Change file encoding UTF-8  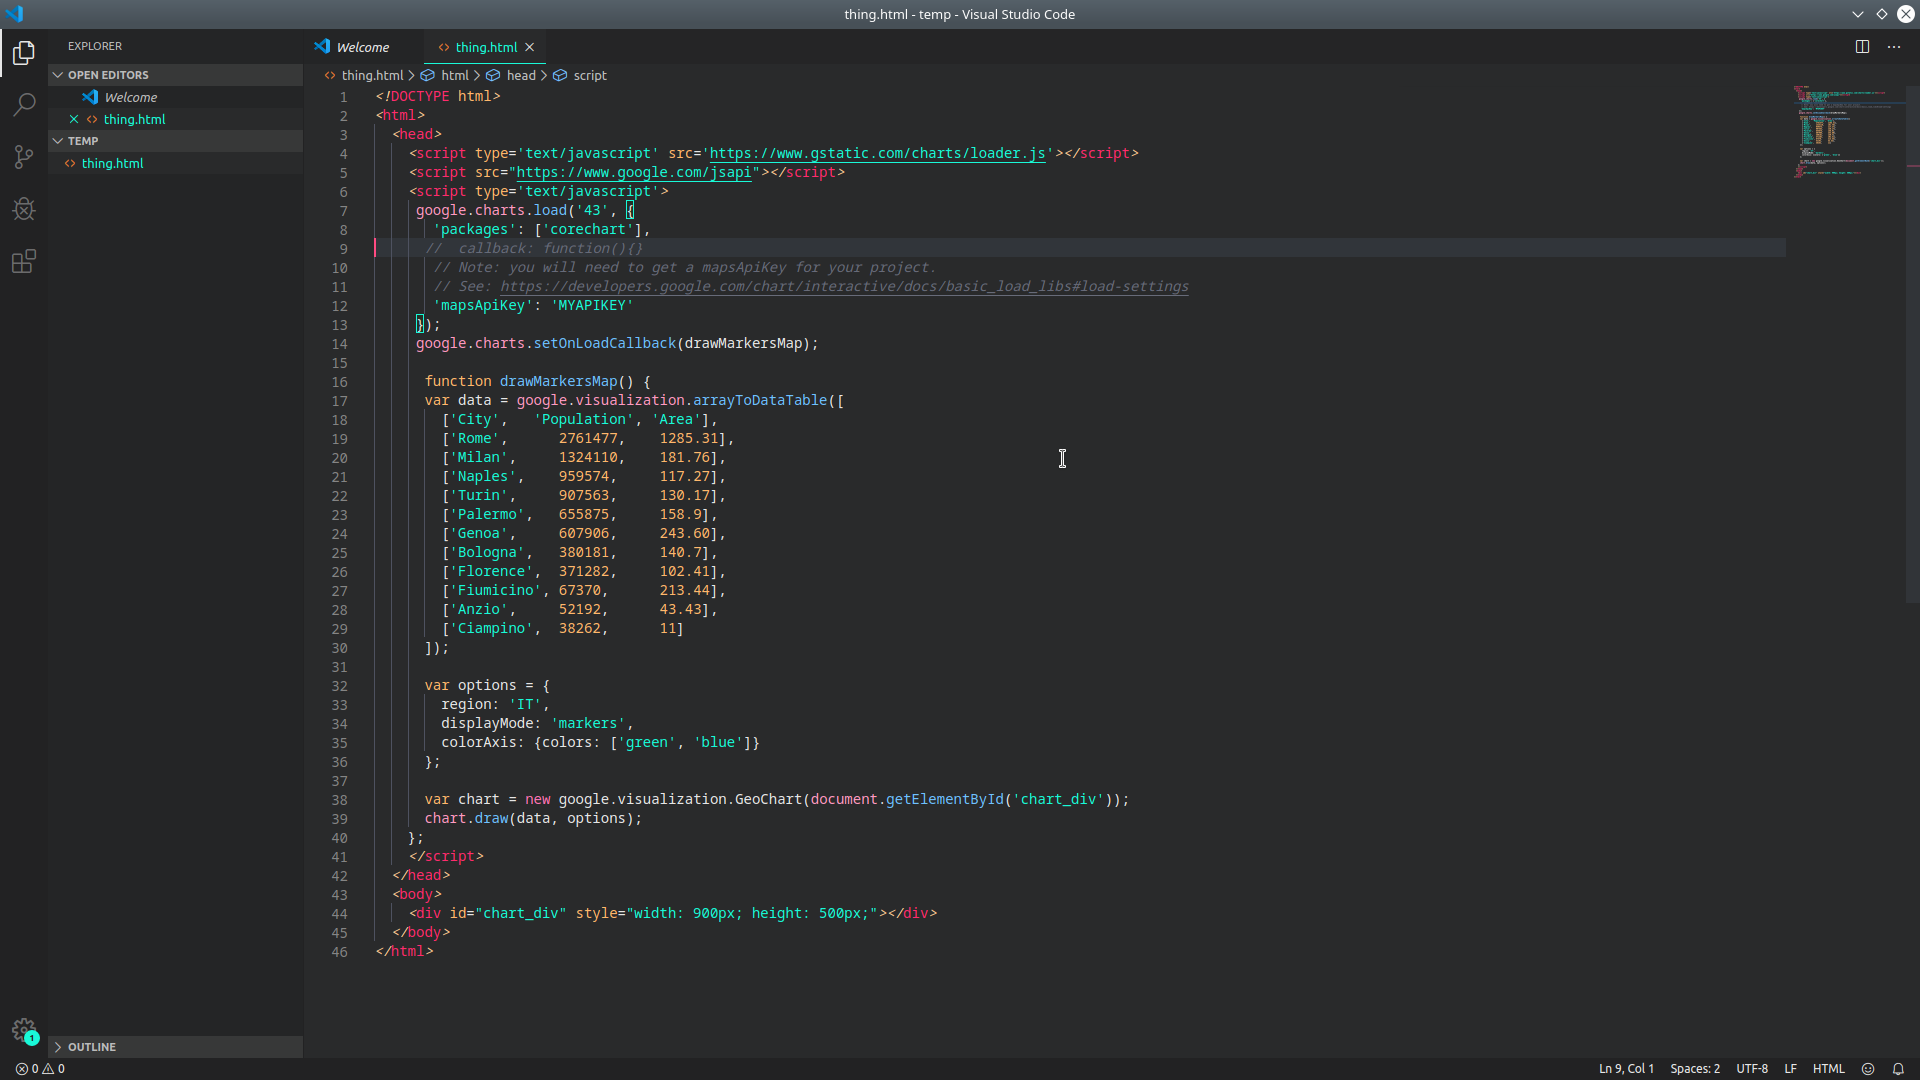(x=1752, y=1069)
